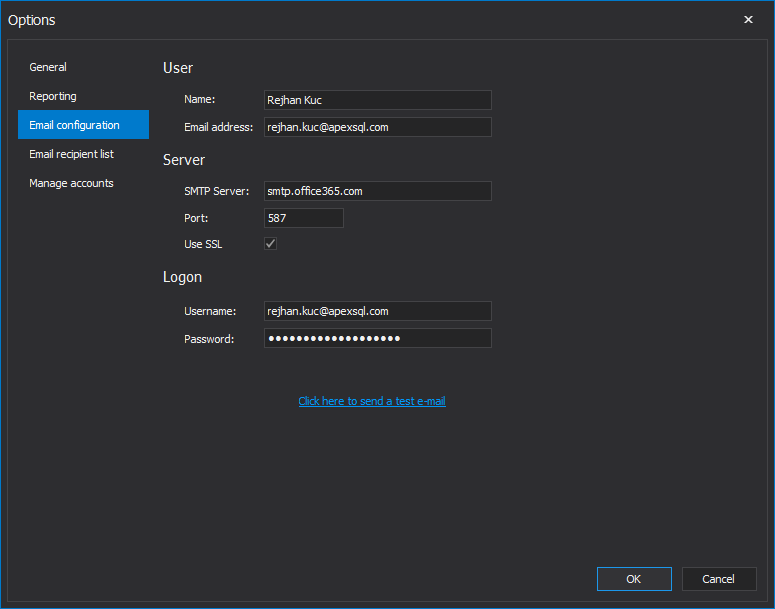Switch to the Reporting section
This screenshot has height=609, width=775.
click(83, 96)
